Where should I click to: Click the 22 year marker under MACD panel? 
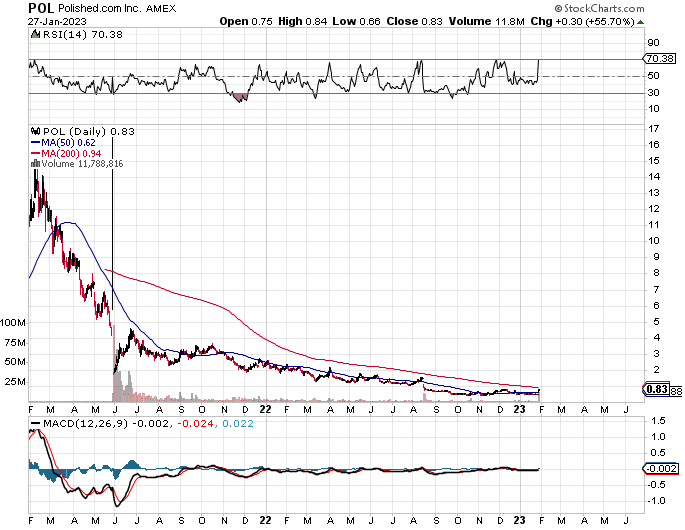pos(266,520)
